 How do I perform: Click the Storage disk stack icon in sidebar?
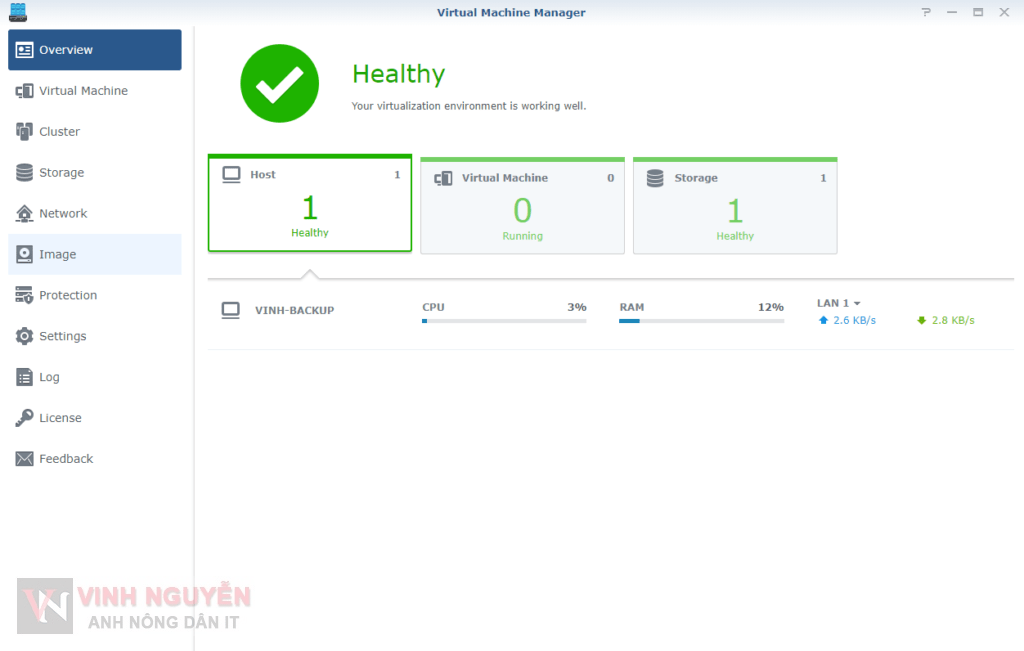tap(25, 173)
